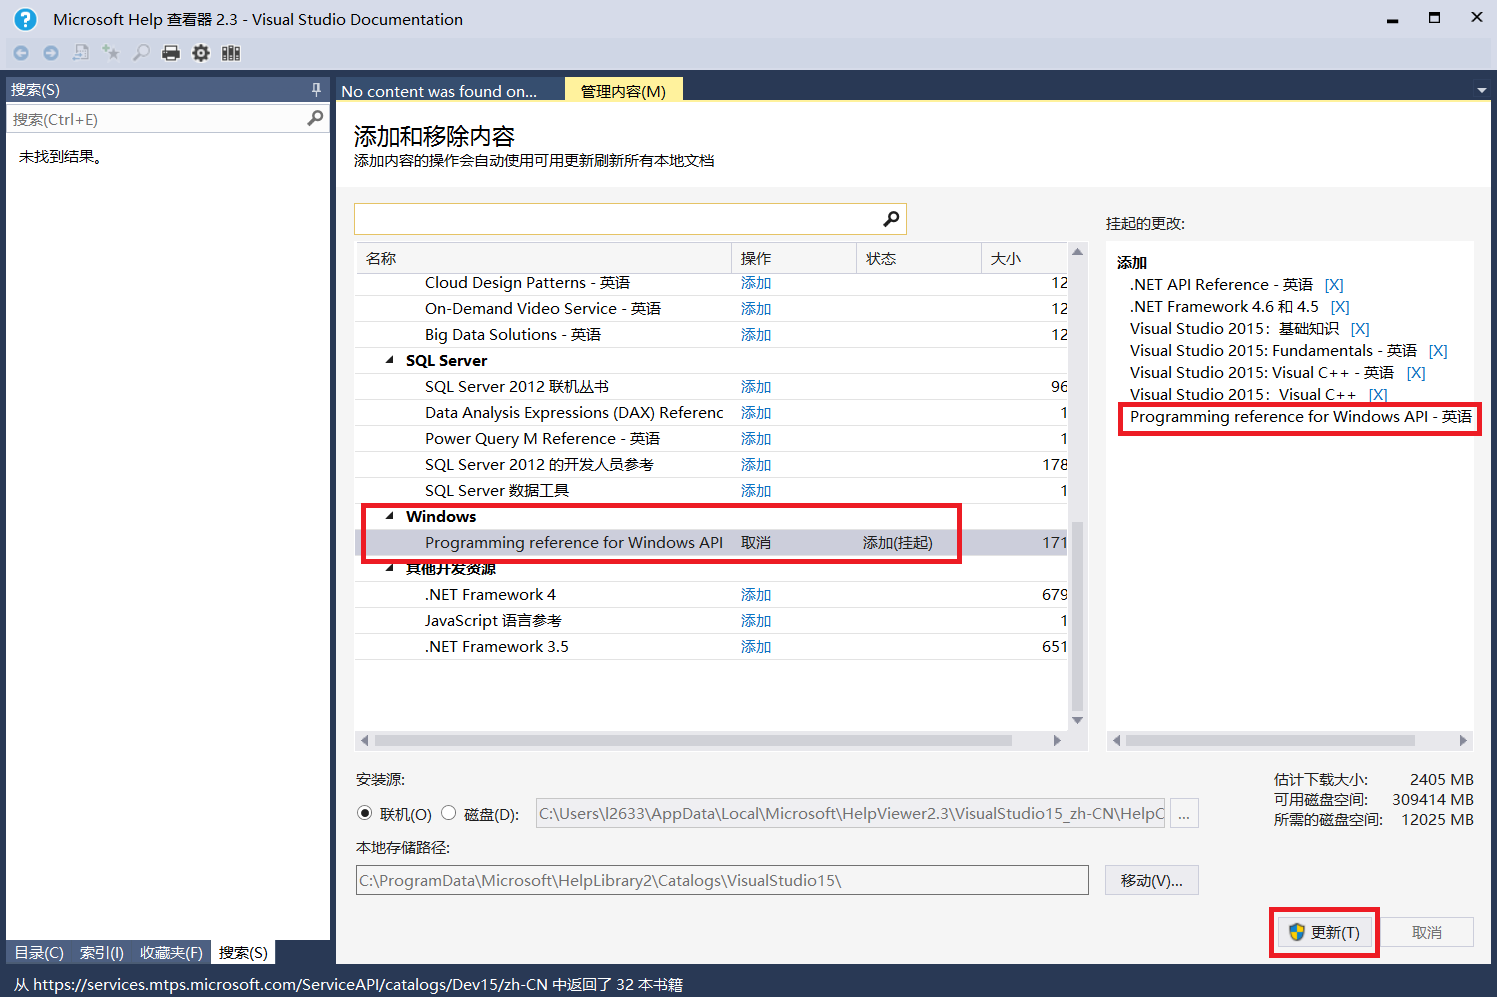The height and width of the screenshot is (997, 1497).
Task: Click the manage content books icon
Action: pyautogui.click(x=231, y=53)
